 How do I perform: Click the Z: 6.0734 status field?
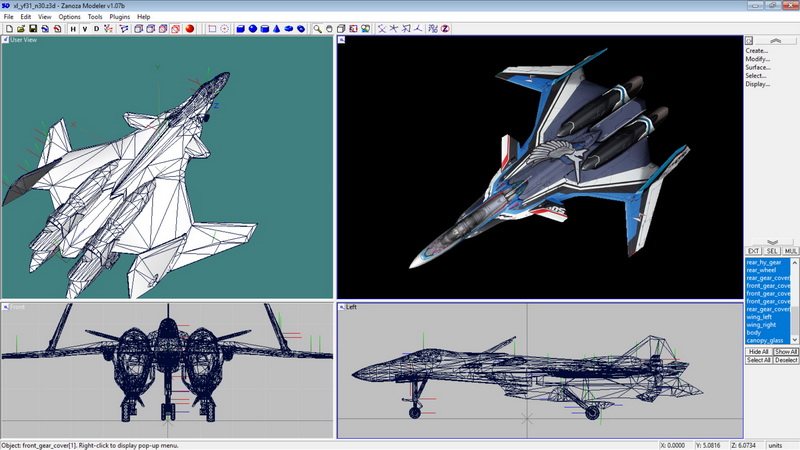click(x=746, y=445)
